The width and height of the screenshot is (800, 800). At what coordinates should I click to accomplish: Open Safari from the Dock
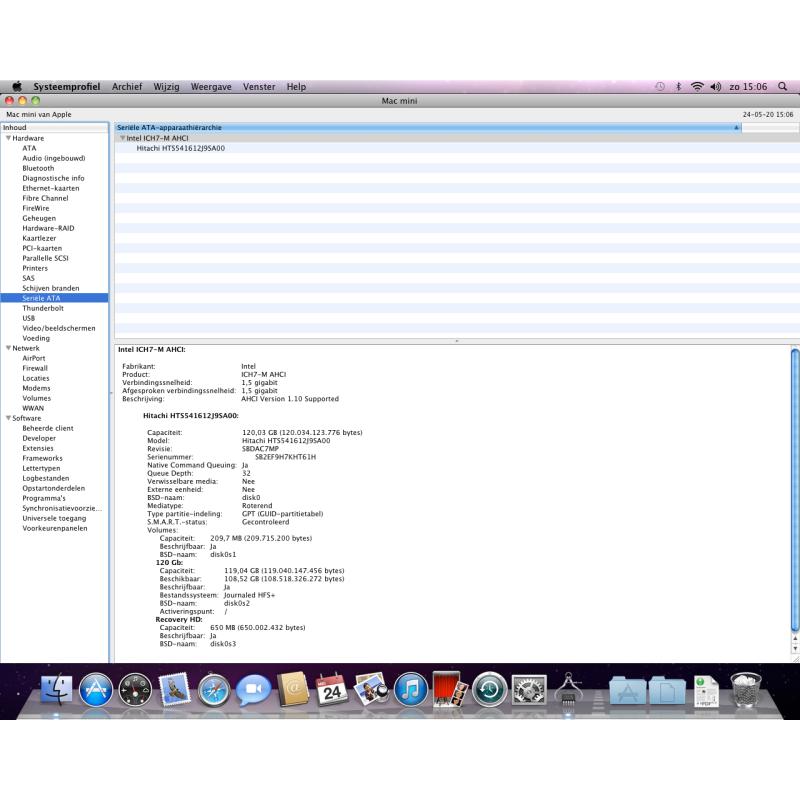click(x=214, y=689)
